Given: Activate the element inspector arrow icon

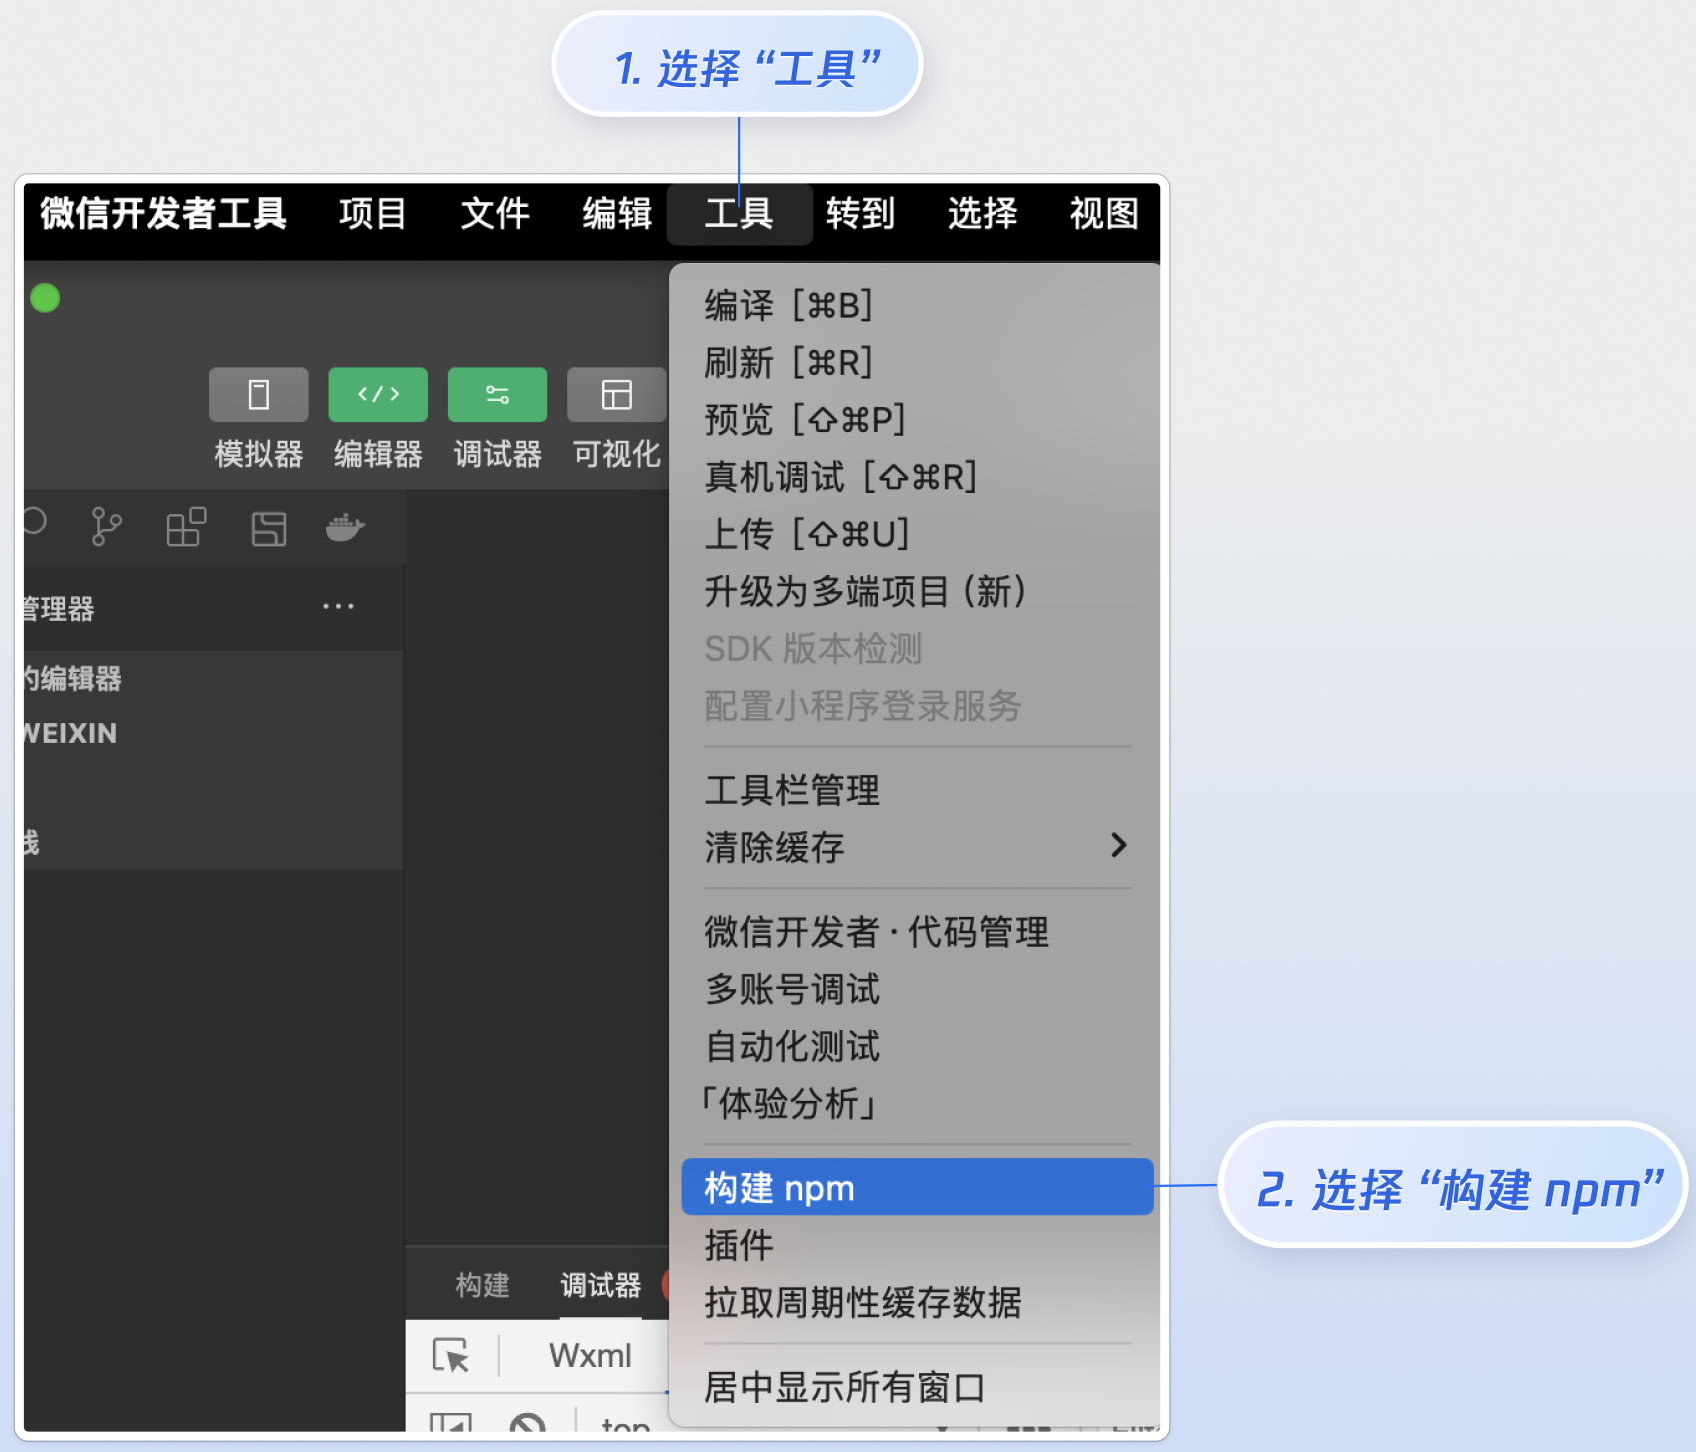Looking at the screenshot, I should click(450, 1356).
